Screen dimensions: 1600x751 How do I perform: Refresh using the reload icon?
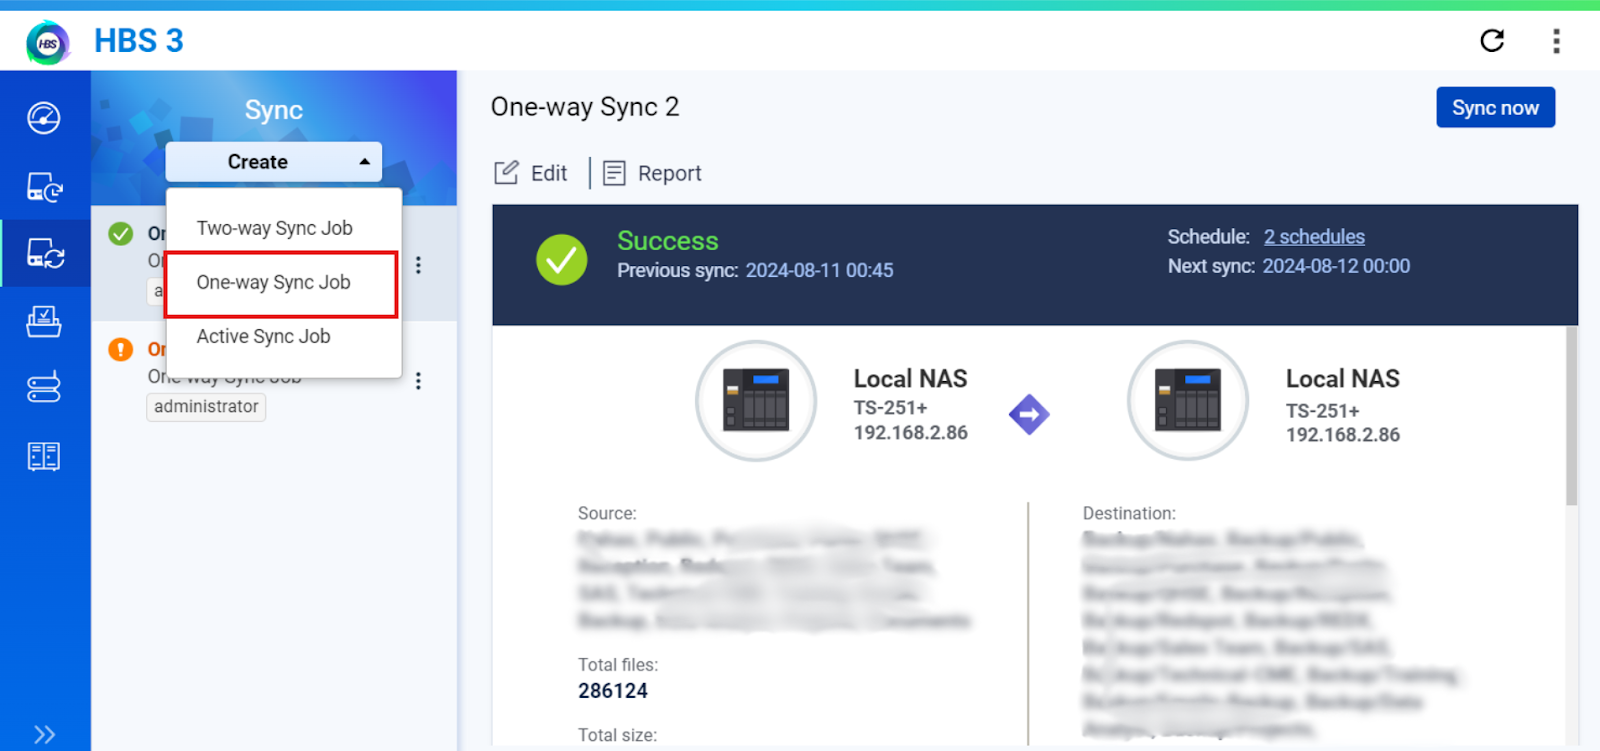(x=1492, y=40)
